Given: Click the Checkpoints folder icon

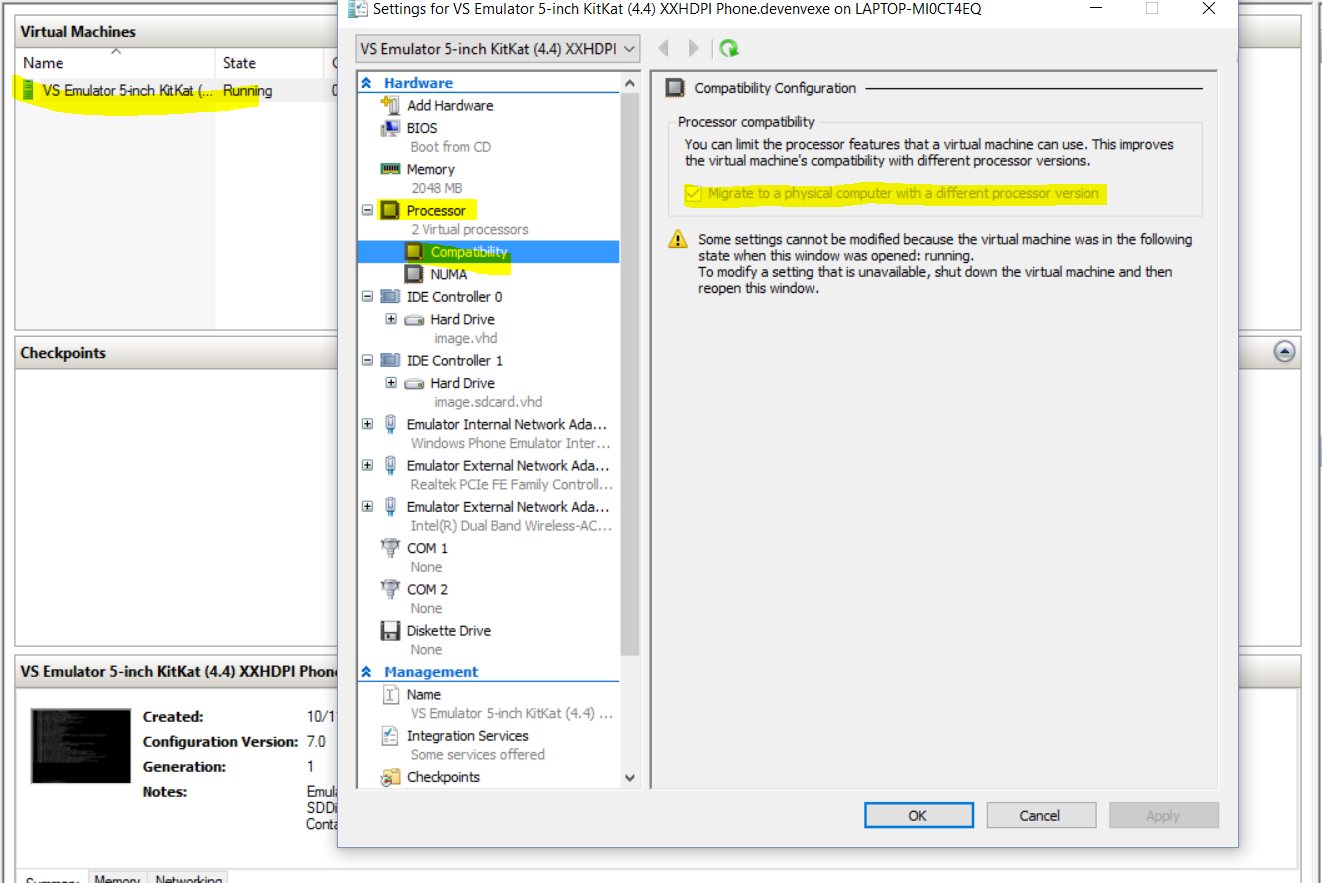Looking at the screenshot, I should pyautogui.click(x=390, y=777).
